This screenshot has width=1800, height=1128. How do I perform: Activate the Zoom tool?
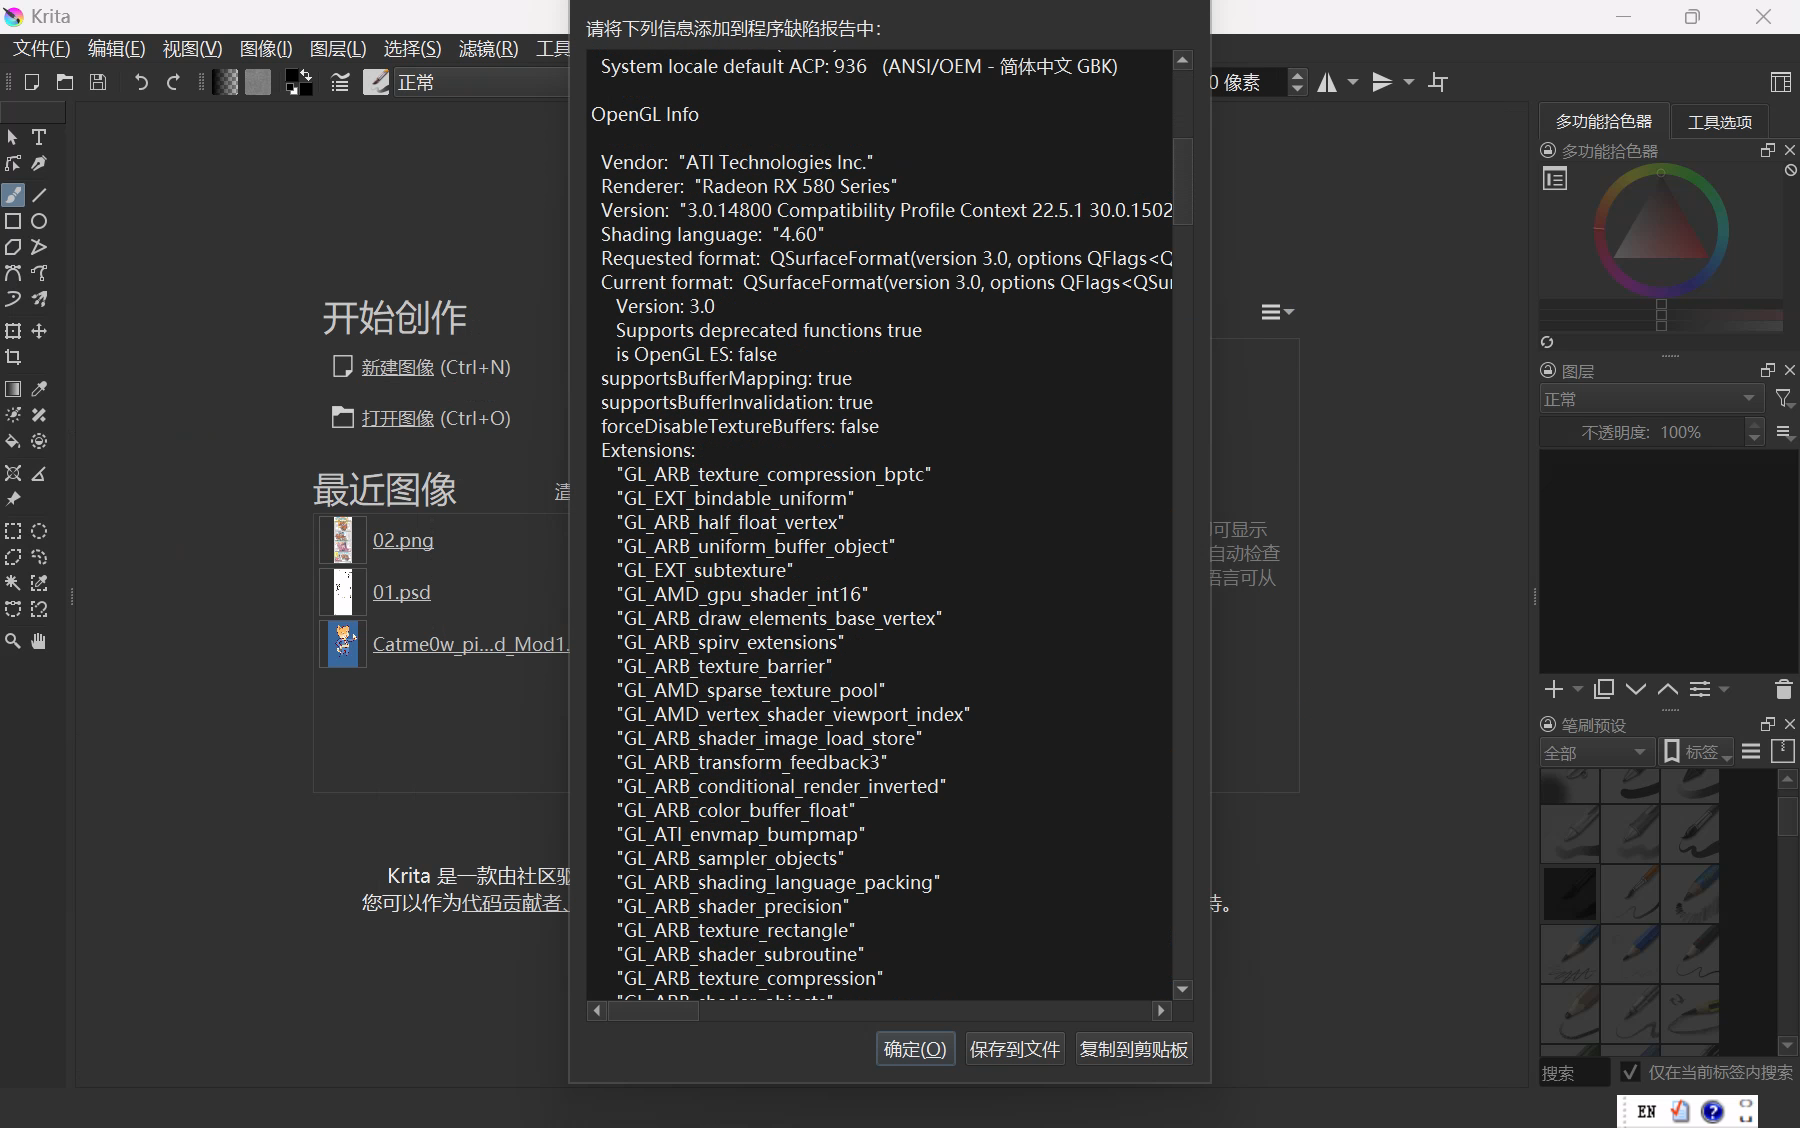pos(13,641)
